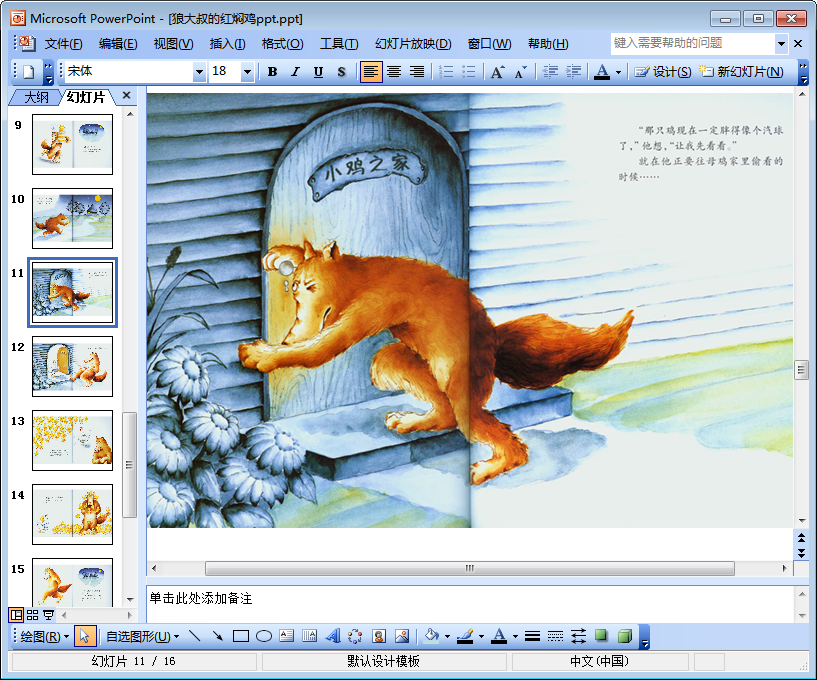This screenshot has width=817, height=680.
Task: Apply font color from formatting toolbar
Action: tap(602, 72)
